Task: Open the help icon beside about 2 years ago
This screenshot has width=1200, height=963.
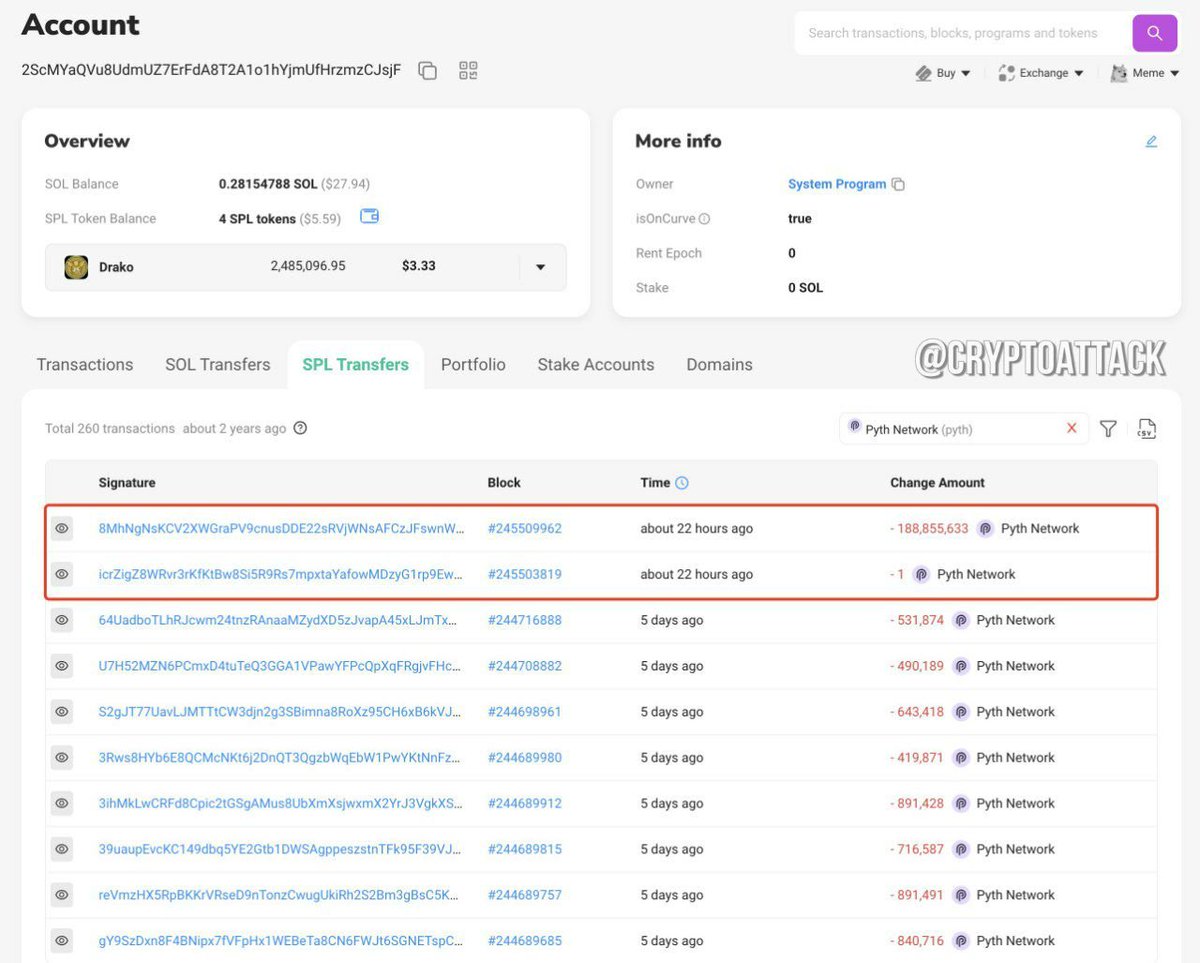Action: pos(300,428)
